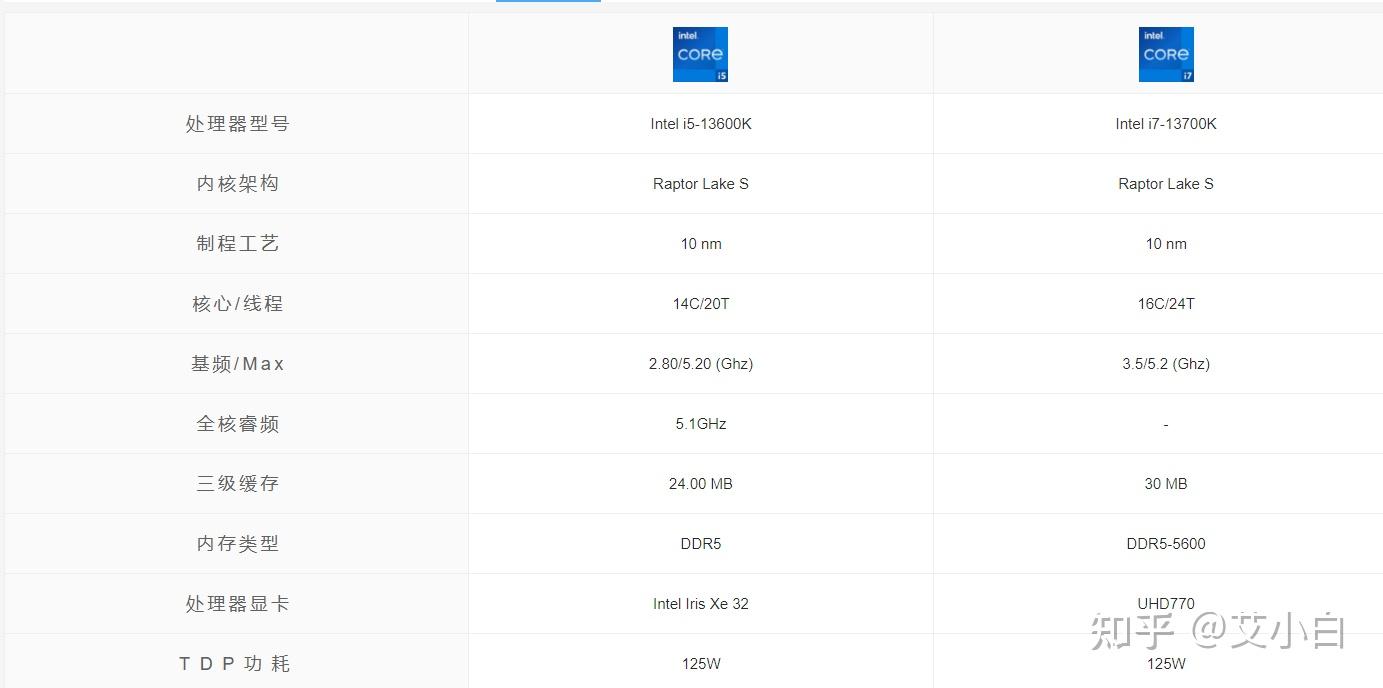Image resolution: width=1383 pixels, height=688 pixels.
Task: Click the 2.80/5.20 (Ghz) frequency cell
Action: (701, 364)
